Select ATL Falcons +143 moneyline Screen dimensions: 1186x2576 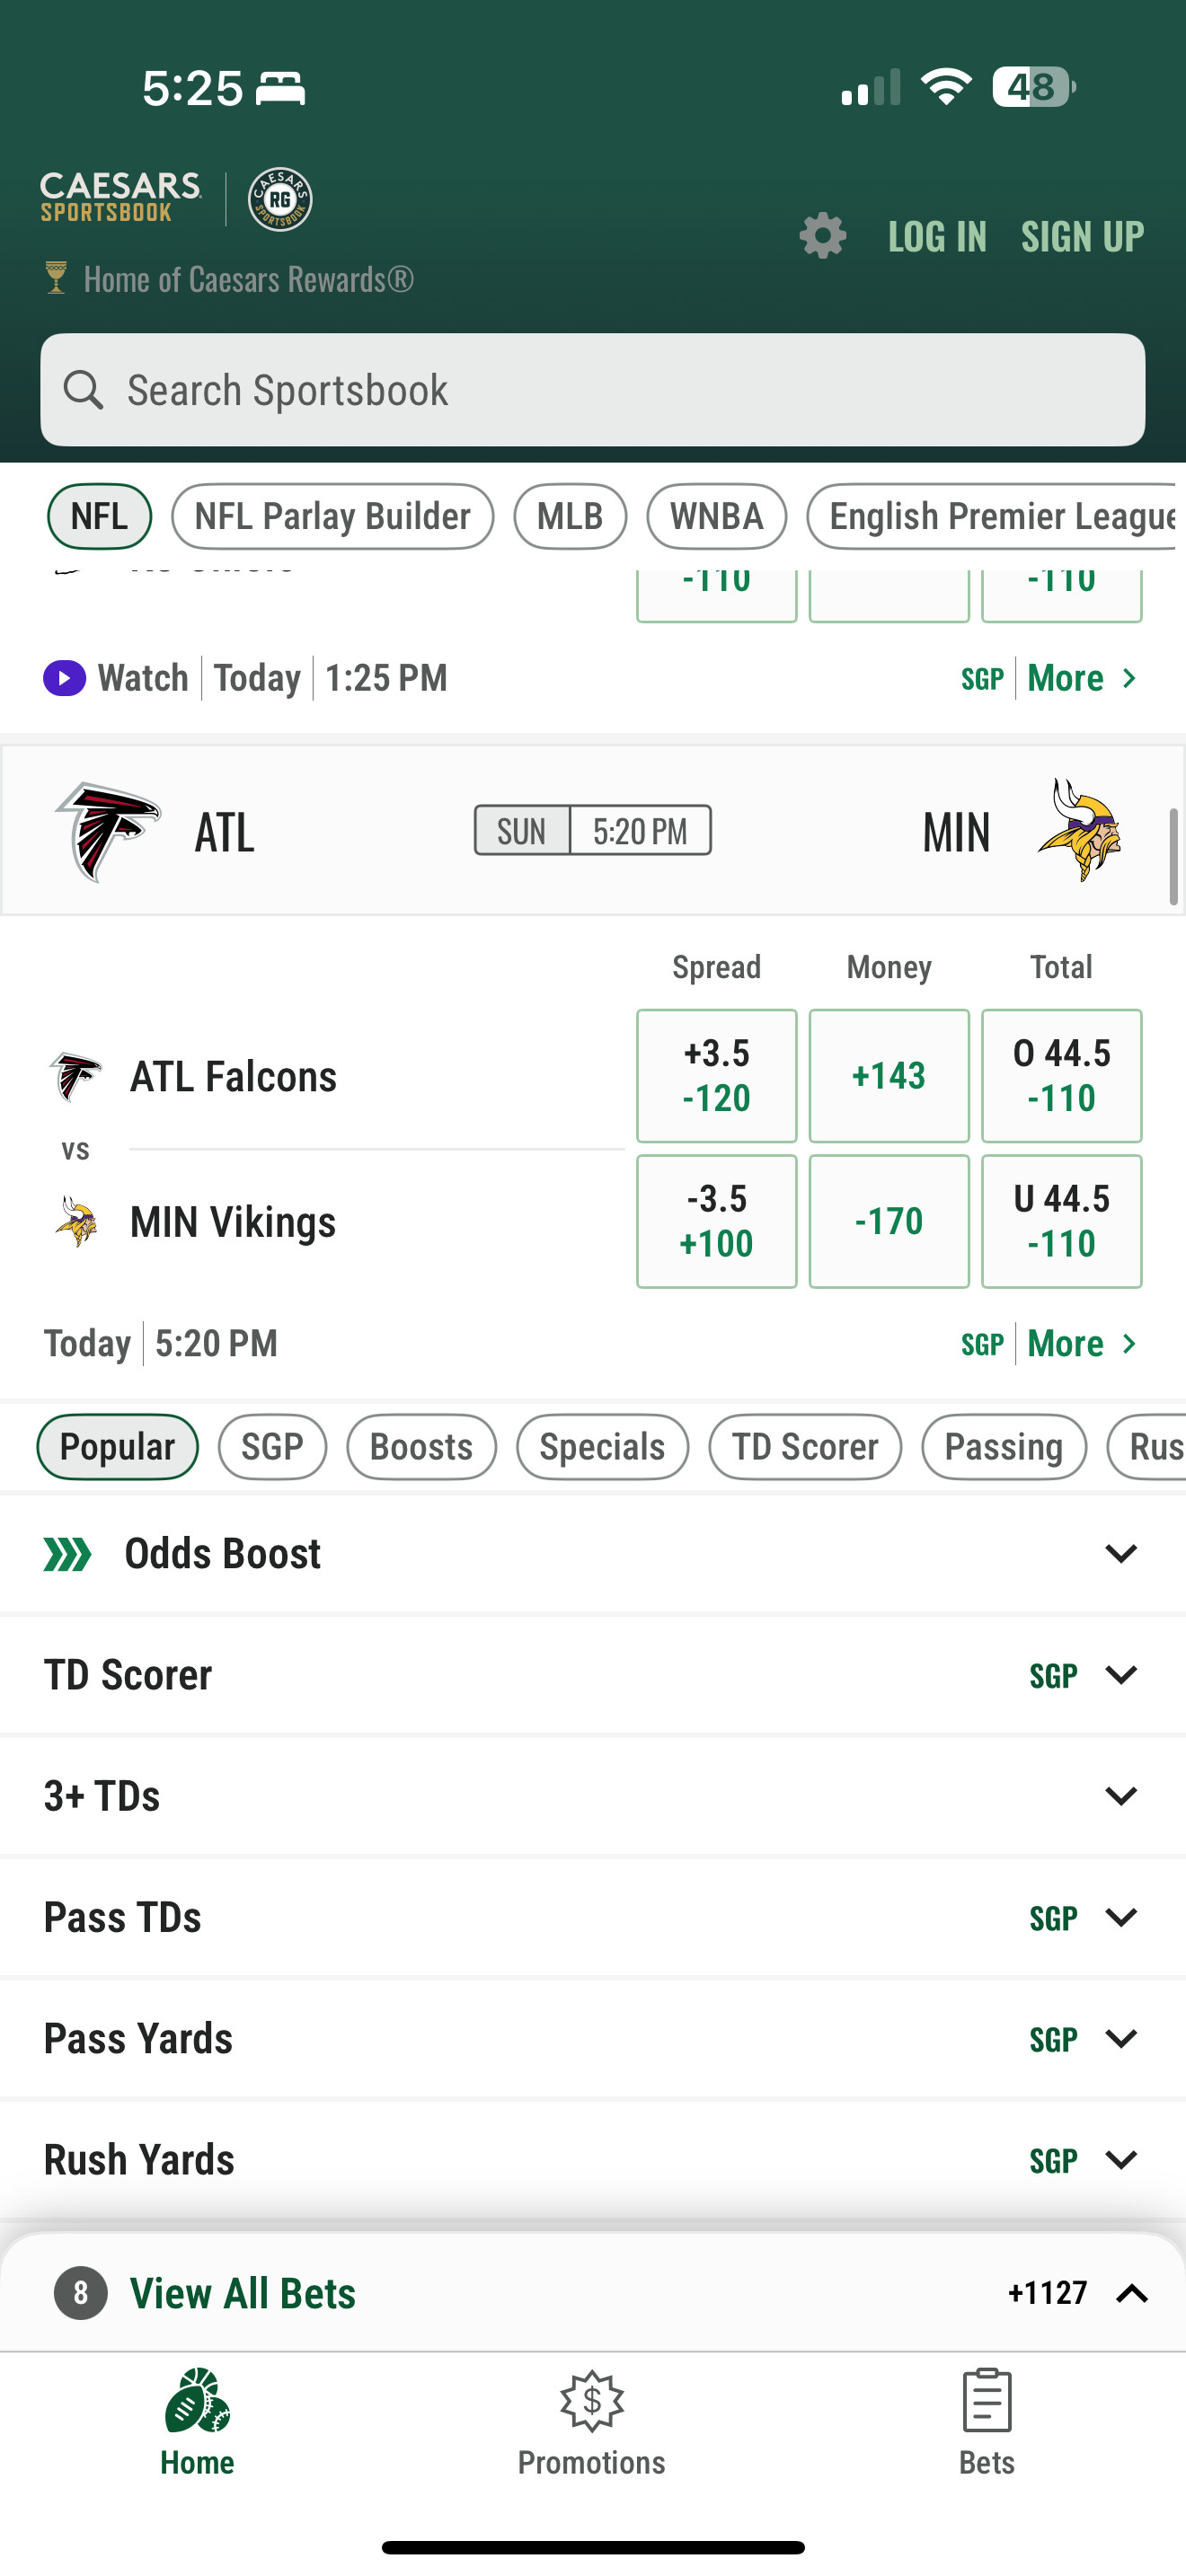888,1076
